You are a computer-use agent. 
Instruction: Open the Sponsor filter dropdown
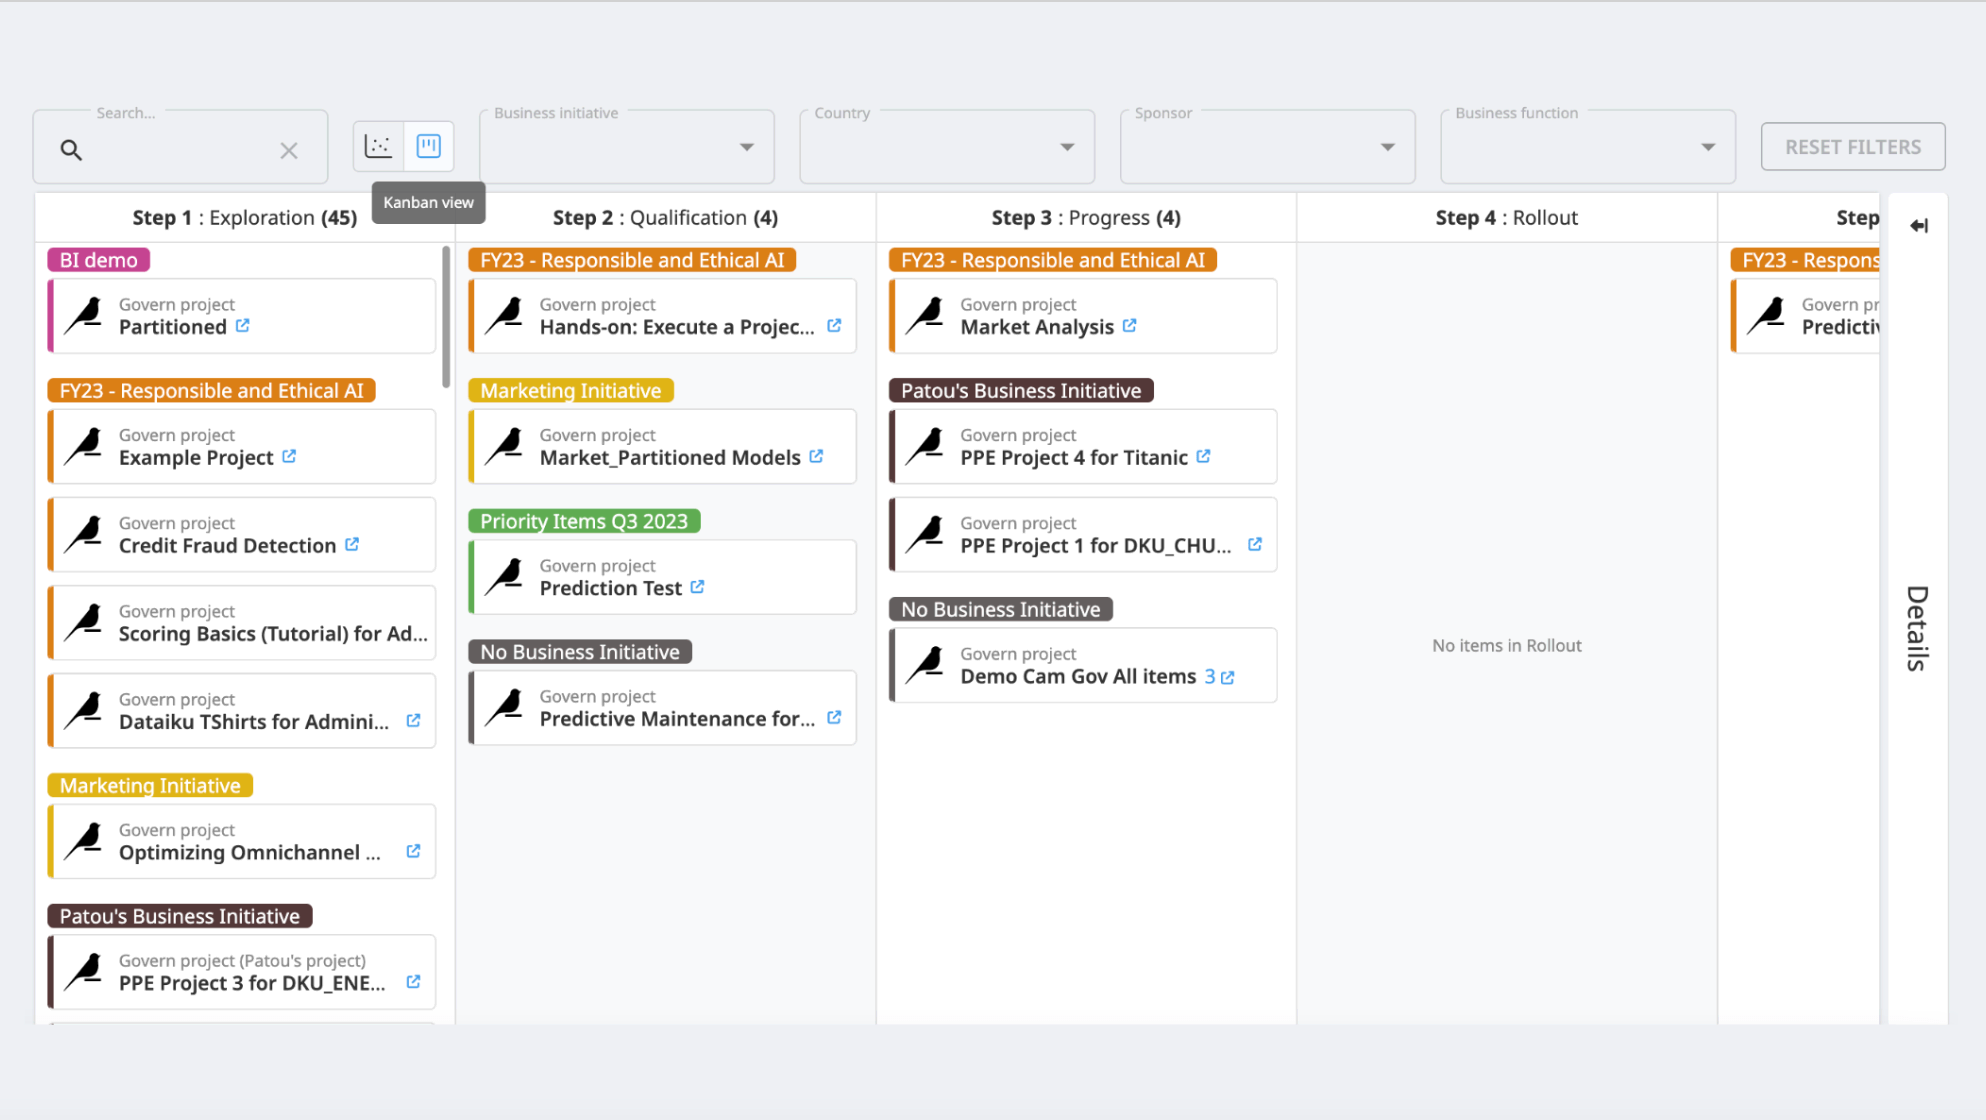point(1267,147)
